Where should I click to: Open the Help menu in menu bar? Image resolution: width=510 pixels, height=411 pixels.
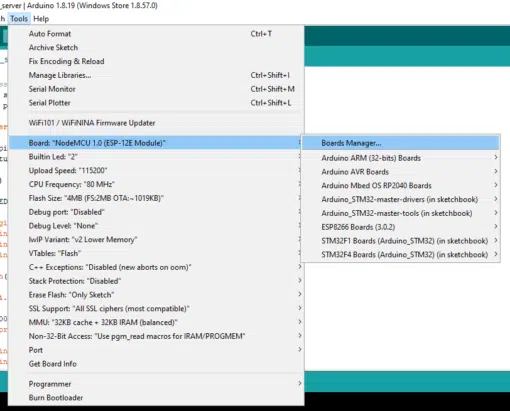[x=41, y=19]
